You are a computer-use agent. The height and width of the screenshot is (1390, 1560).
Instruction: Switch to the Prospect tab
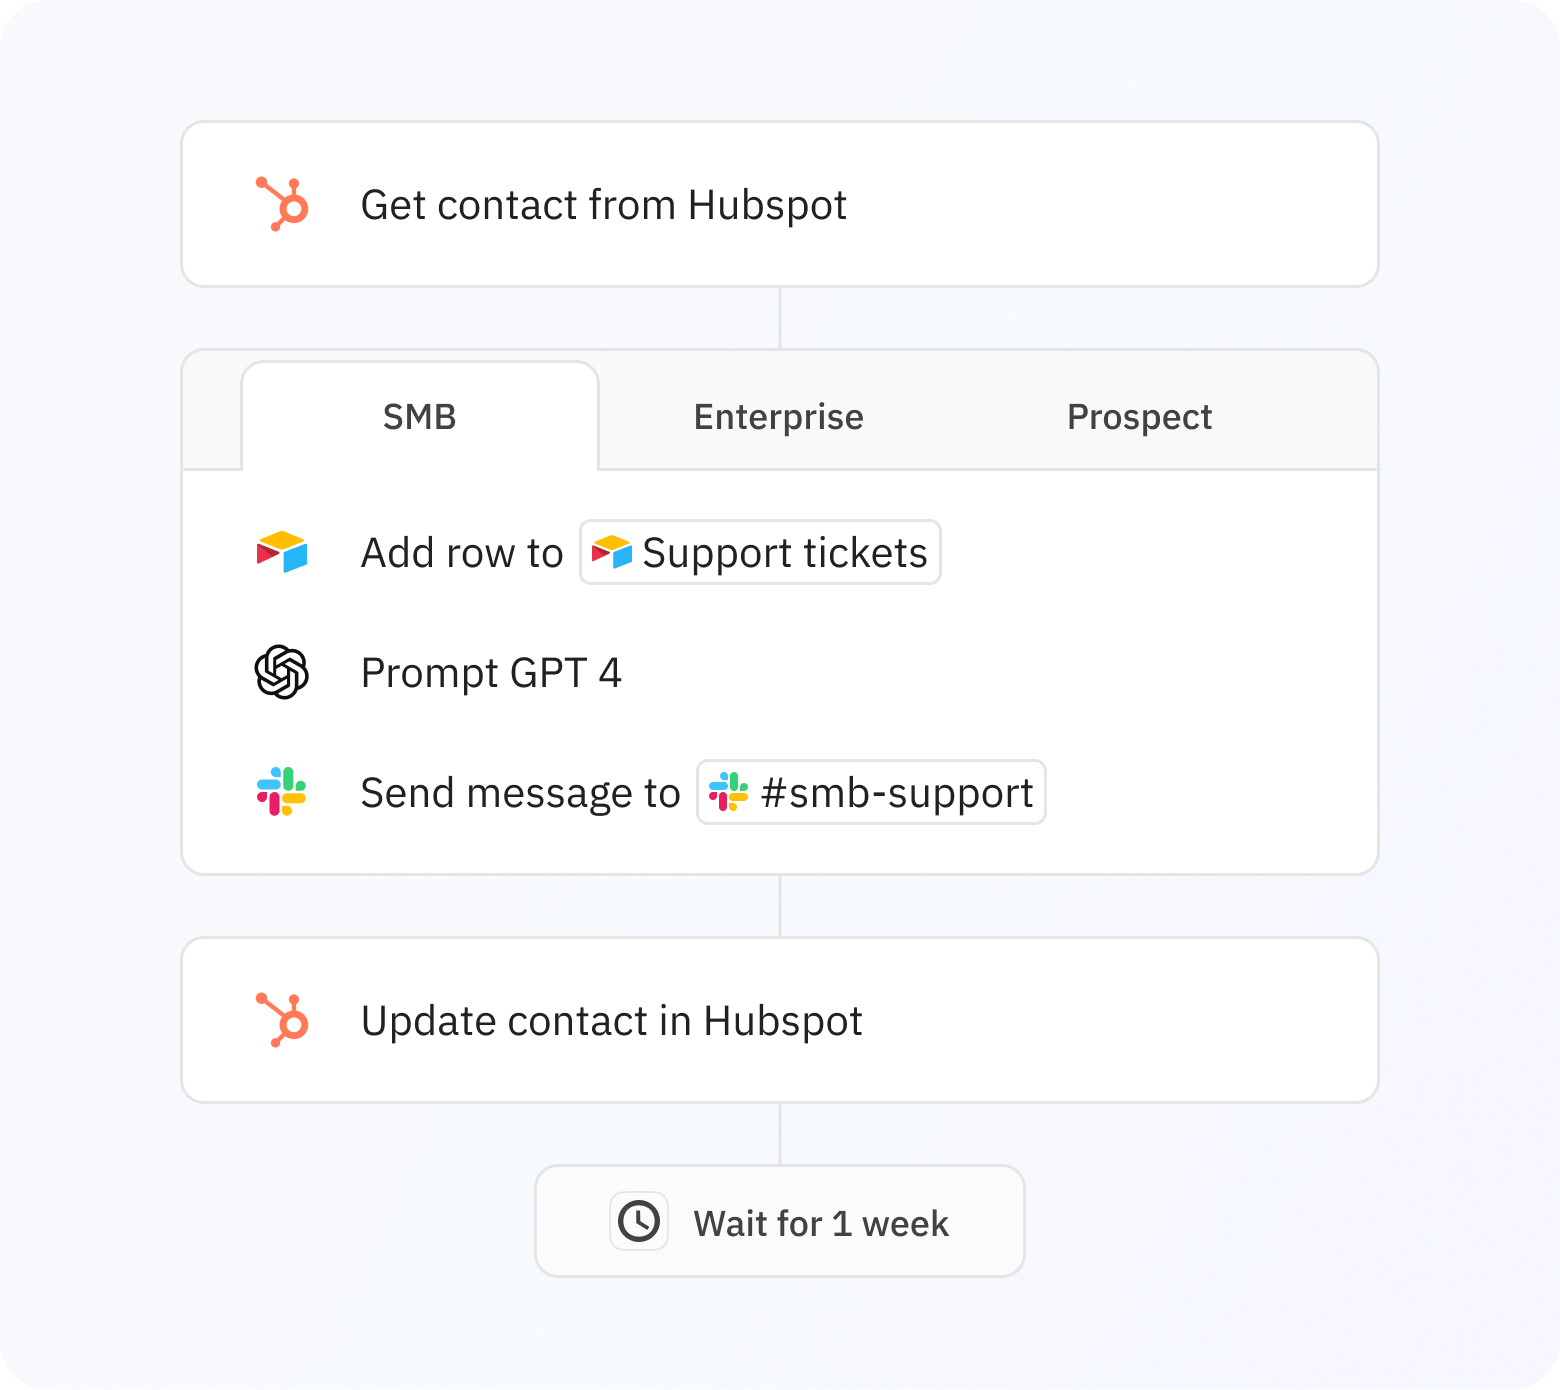pos(1140,417)
